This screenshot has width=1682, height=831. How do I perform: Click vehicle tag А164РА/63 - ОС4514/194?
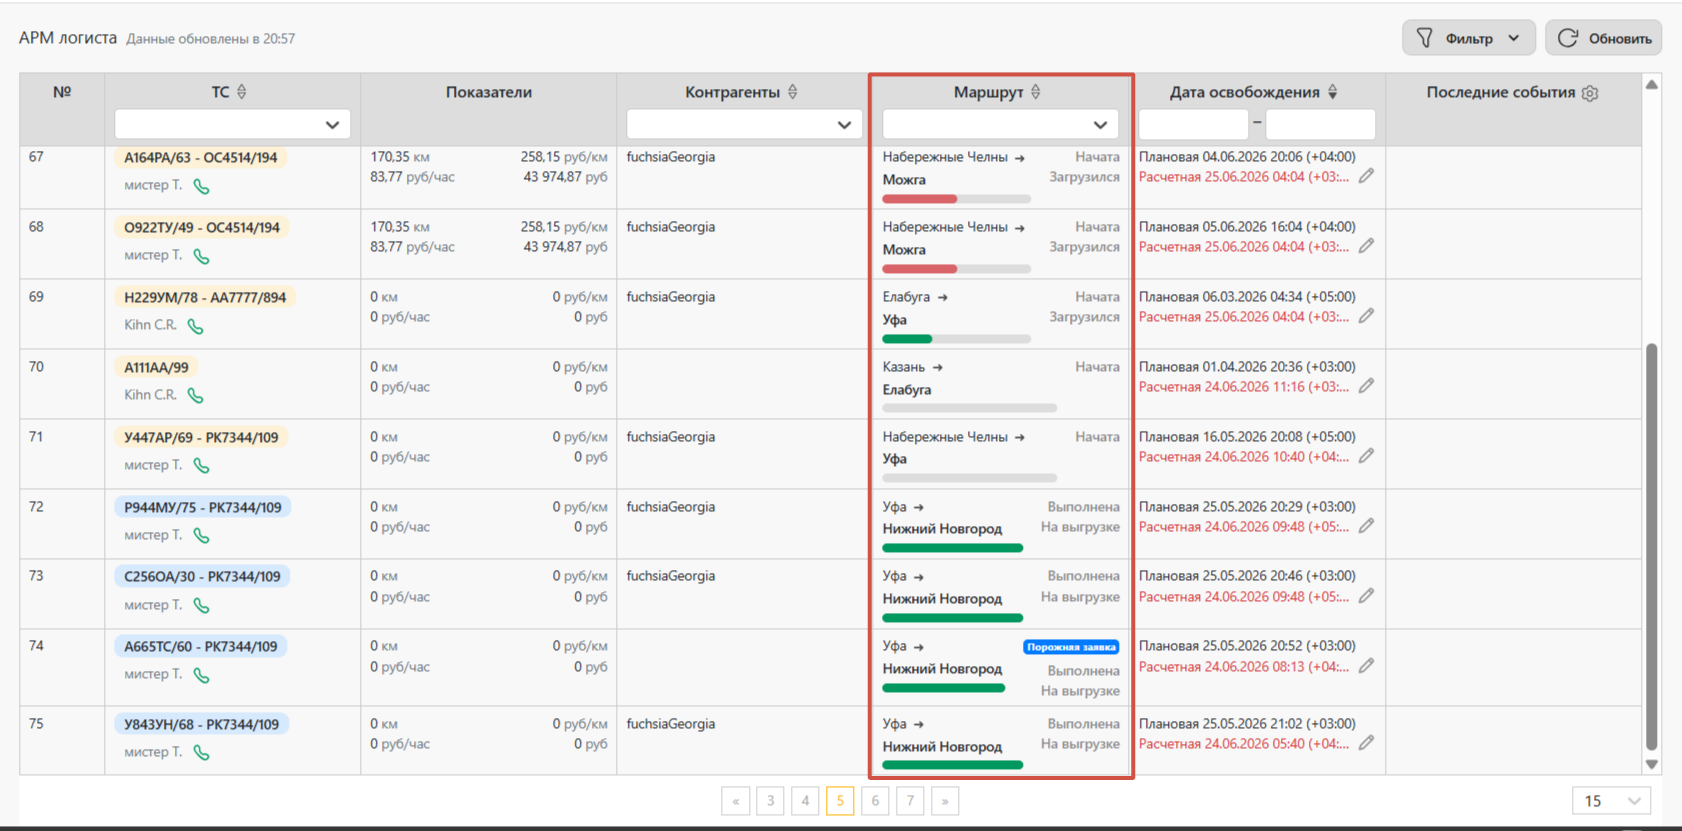coord(201,157)
